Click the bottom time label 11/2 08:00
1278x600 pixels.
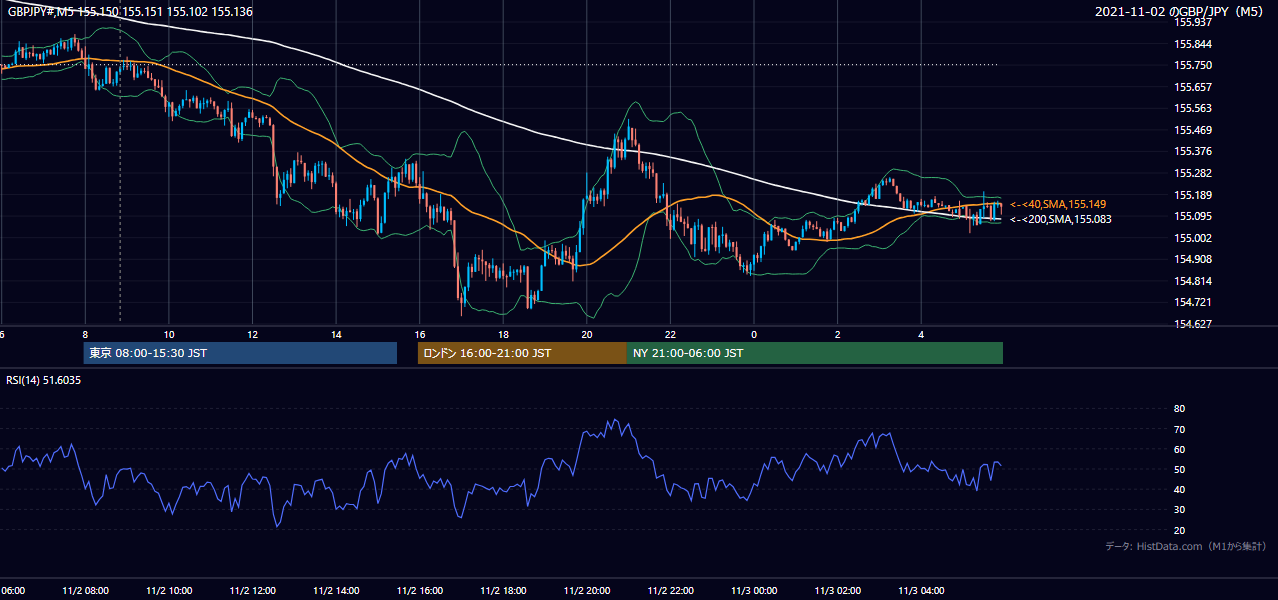(x=85, y=590)
